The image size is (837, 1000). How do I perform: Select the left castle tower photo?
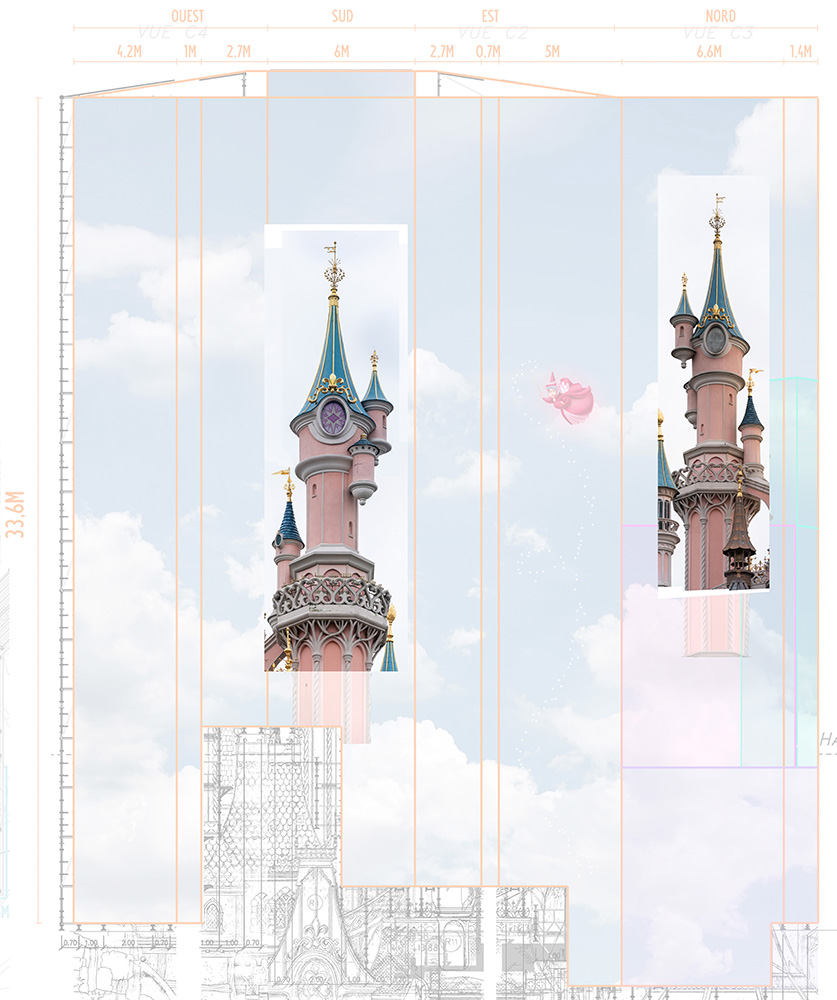pyautogui.click(x=335, y=450)
